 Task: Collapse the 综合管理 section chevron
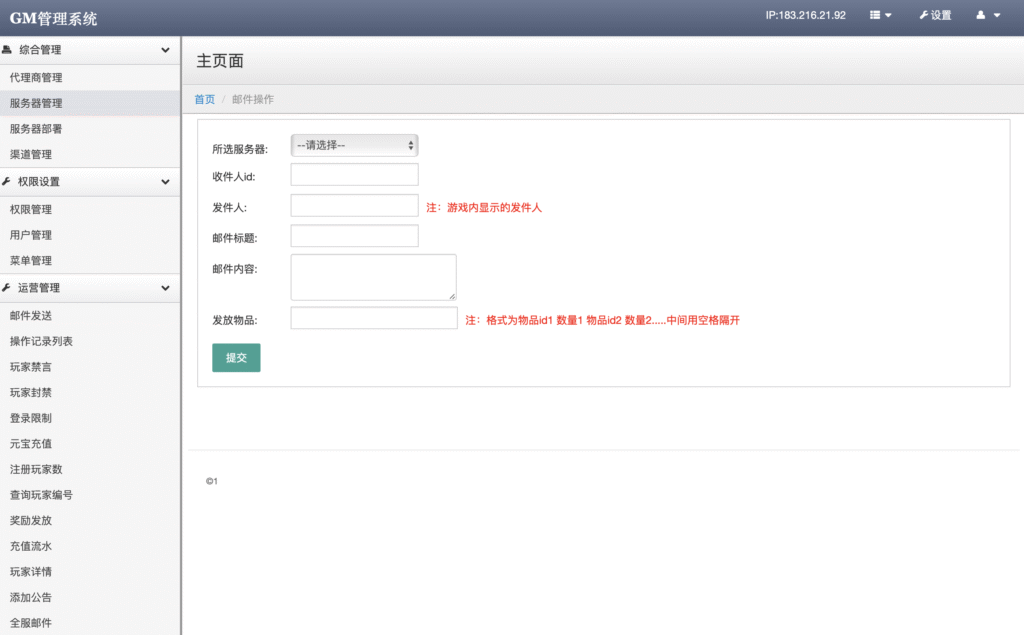[x=167, y=49]
